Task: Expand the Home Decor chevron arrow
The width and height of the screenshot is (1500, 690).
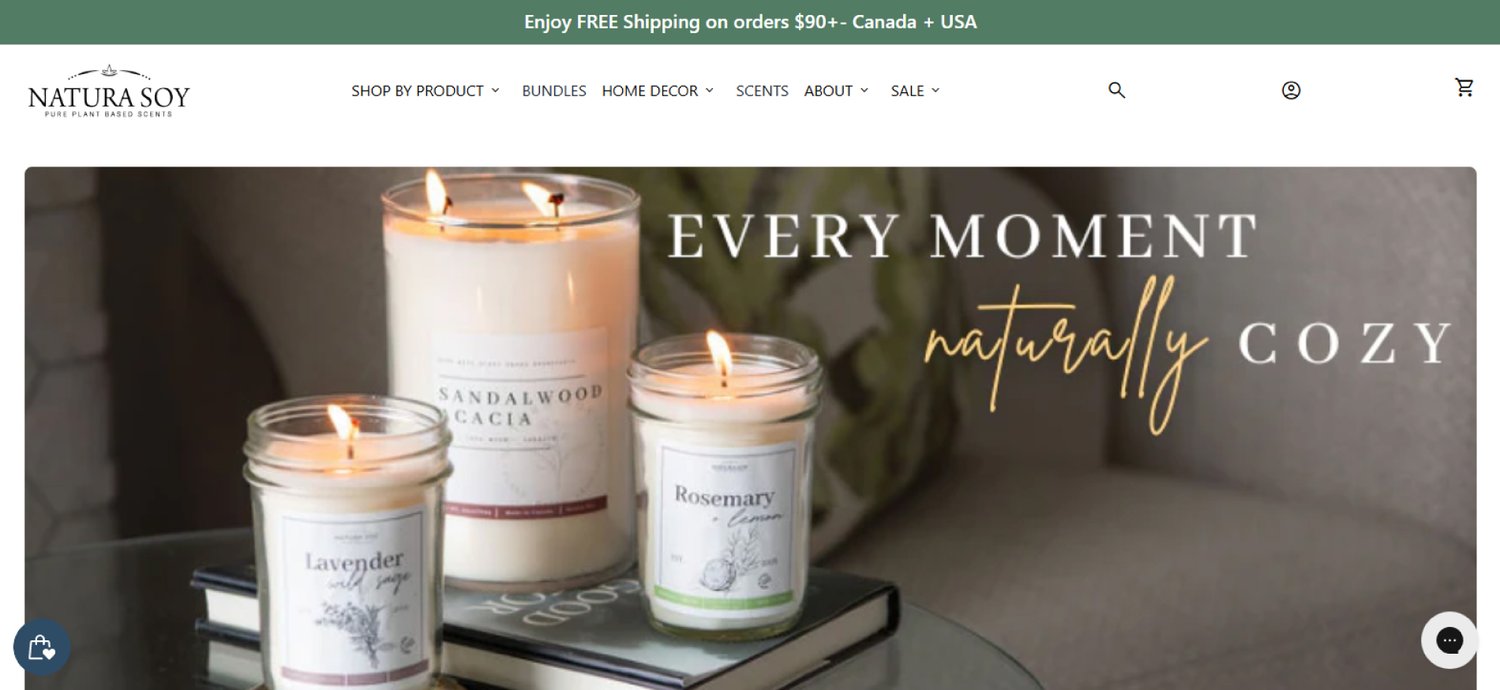Action: (709, 90)
